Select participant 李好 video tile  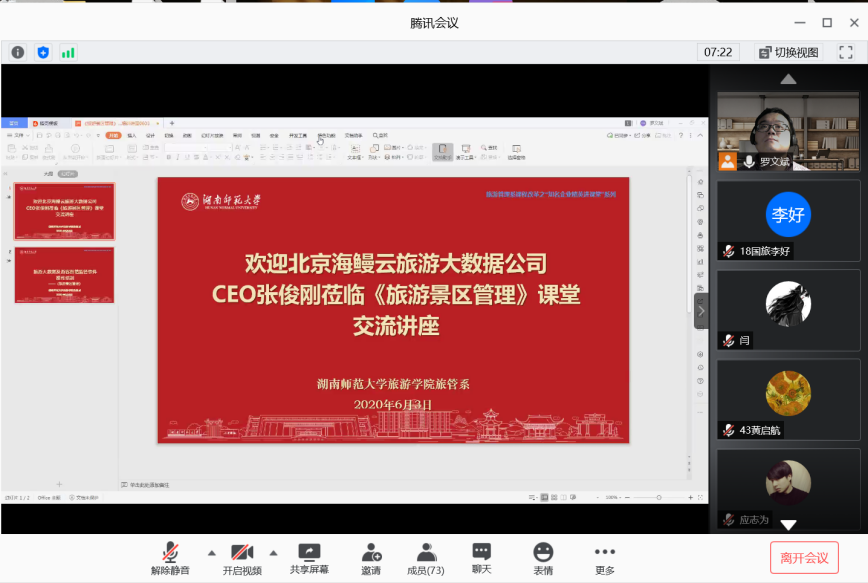pos(788,220)
